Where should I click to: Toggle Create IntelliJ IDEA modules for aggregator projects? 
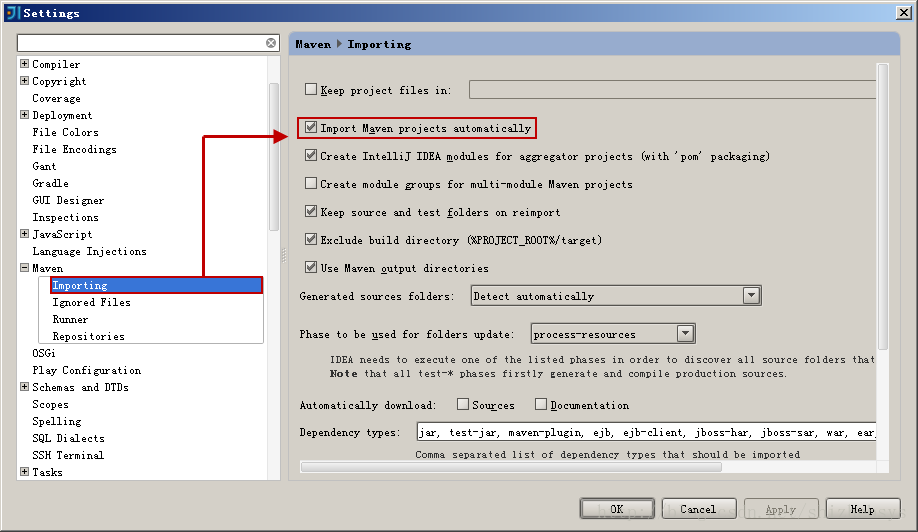click(x=311, y=155)
